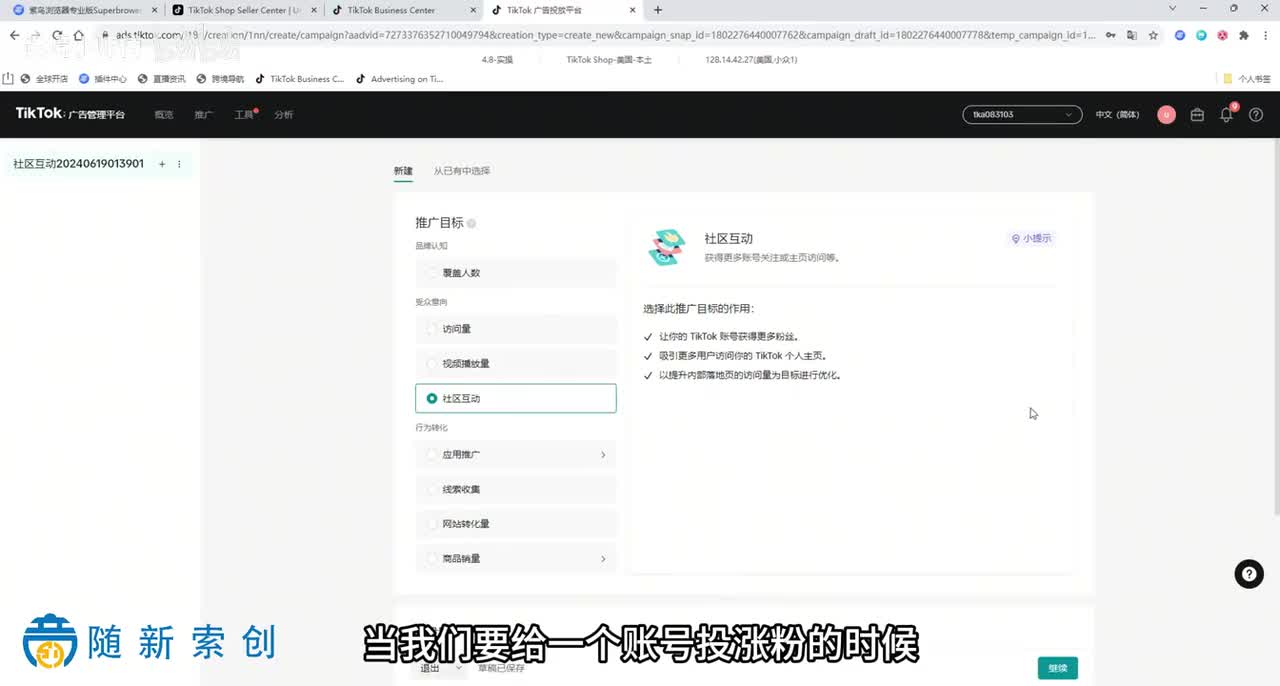Open the briefcase business center icon
This screenshot has height=686, width=1280.
pyautogui.click(x=1197, y=115)
